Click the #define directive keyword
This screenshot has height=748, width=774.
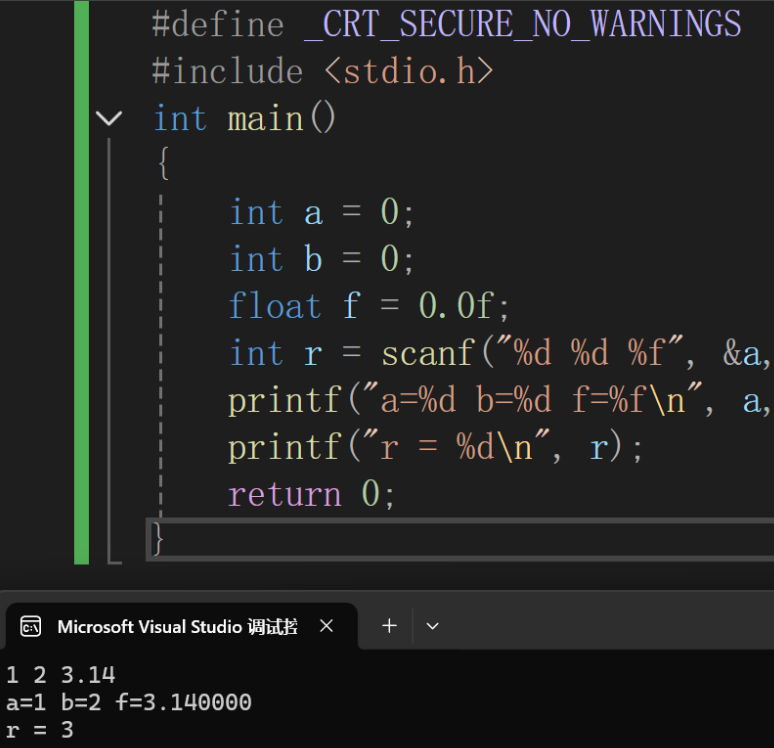coord(218,25)
